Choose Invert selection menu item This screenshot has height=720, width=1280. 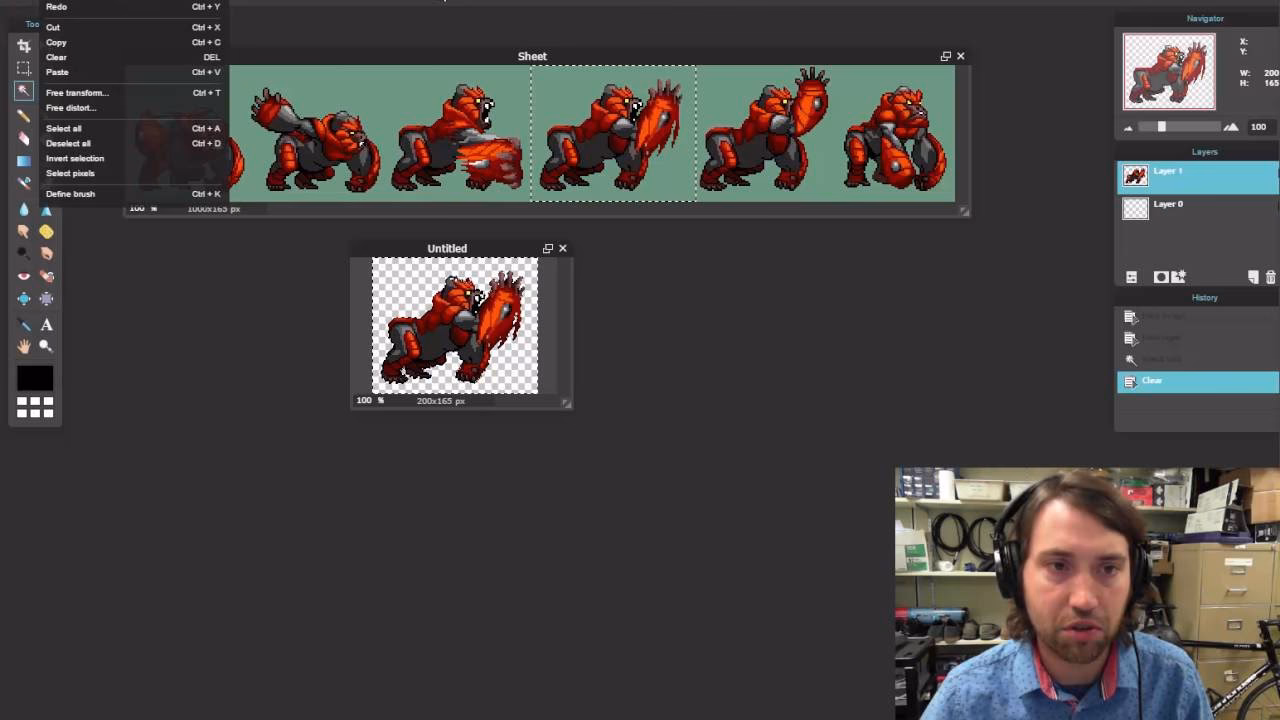(133, 159)
